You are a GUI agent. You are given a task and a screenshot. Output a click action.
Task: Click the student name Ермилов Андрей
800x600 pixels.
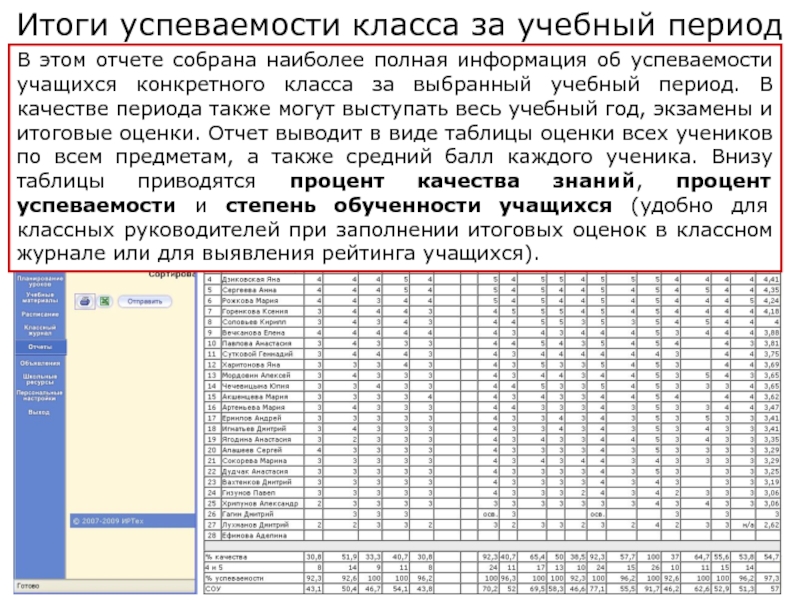tap(251, 418)
